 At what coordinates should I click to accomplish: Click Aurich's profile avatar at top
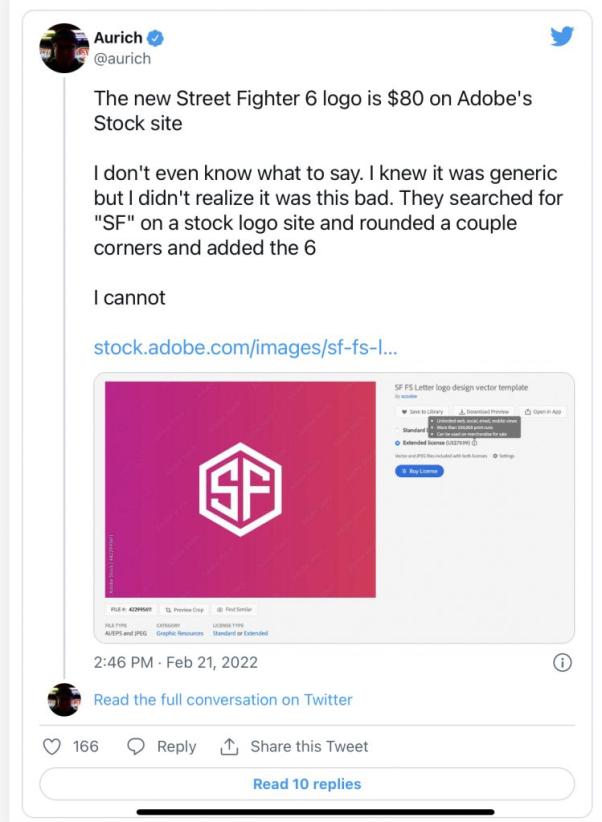pos(64,48)
